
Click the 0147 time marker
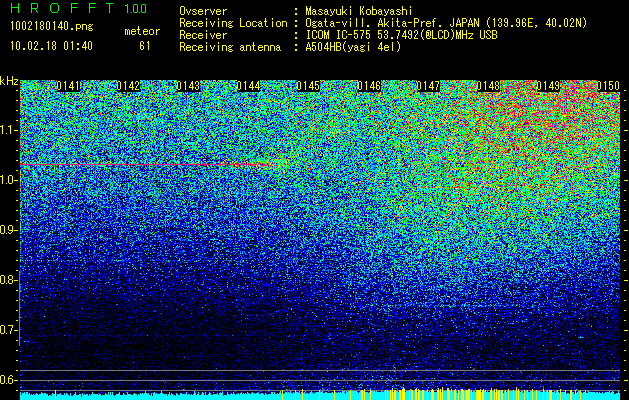point(428,86)
